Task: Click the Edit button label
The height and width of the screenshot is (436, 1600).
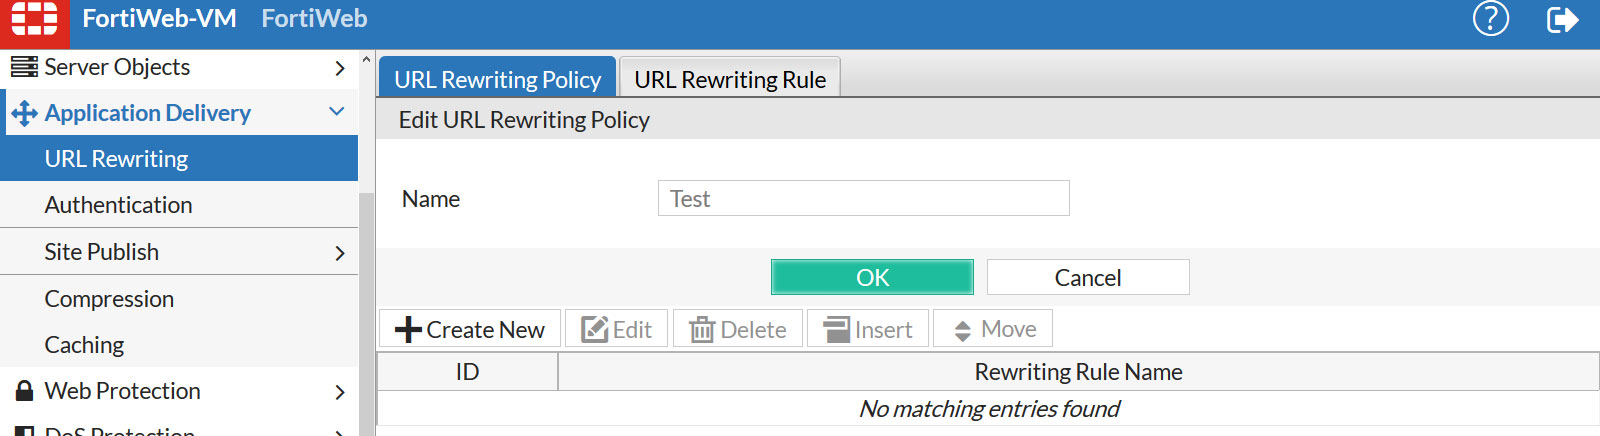Action: click(x=632, y=329)
